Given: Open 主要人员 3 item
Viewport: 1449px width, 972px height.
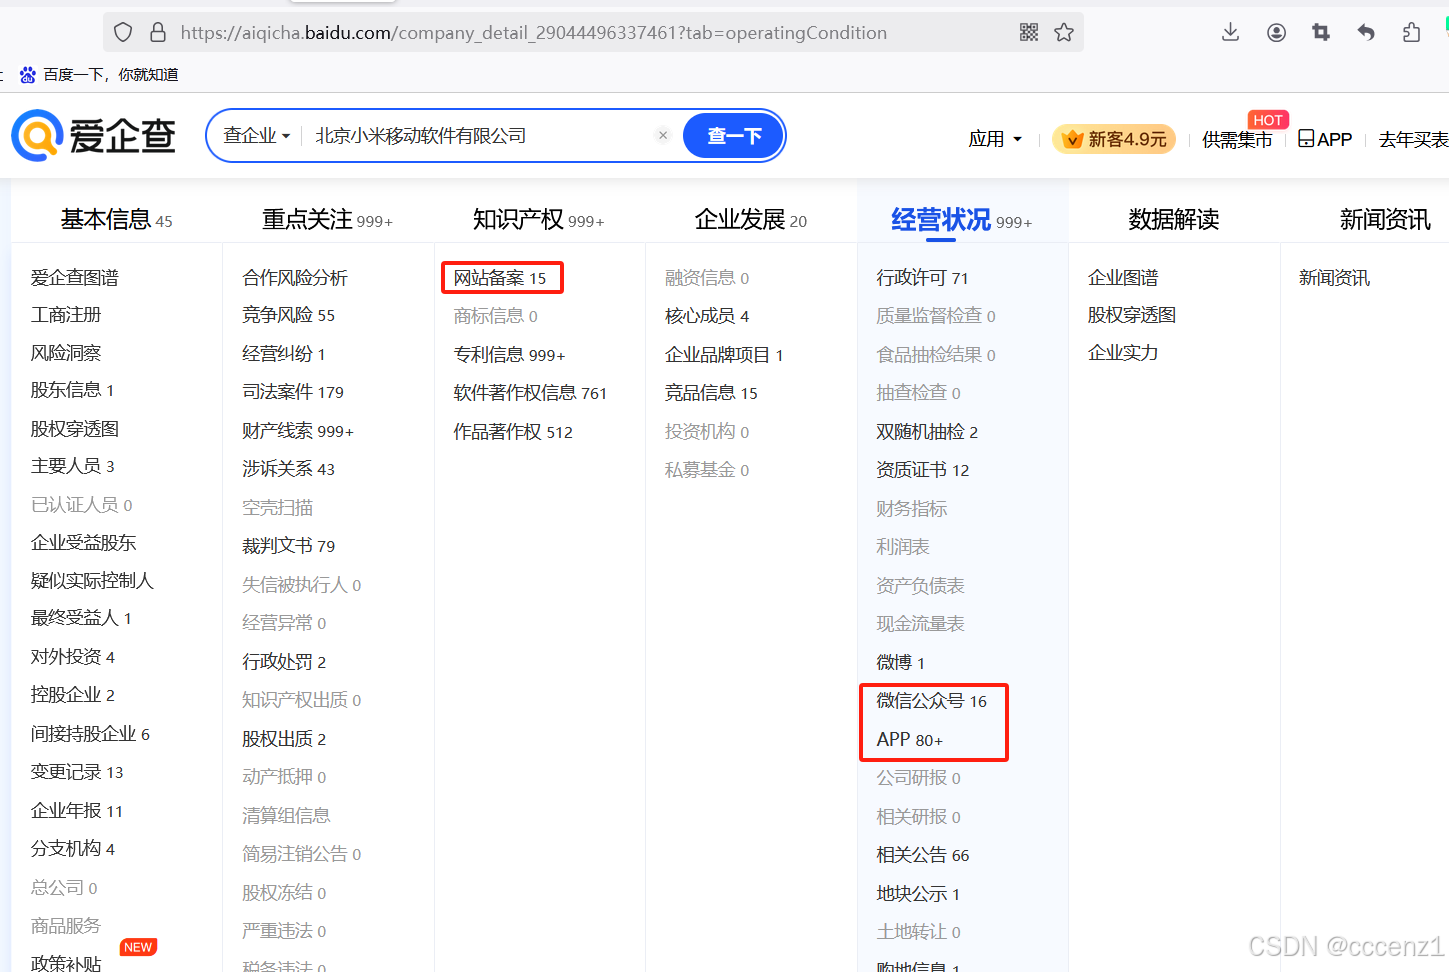Looking at the screenshot, I should coord(72,466).
